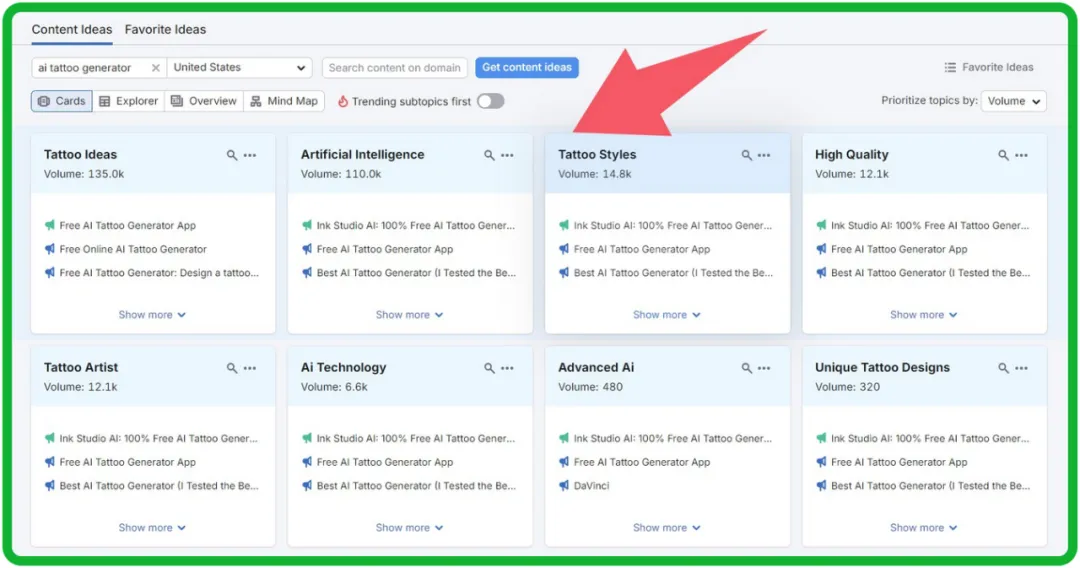This screenshot has width=1080, height=568.
Task: Open the United States country dropdown
Action: [239, 68]
